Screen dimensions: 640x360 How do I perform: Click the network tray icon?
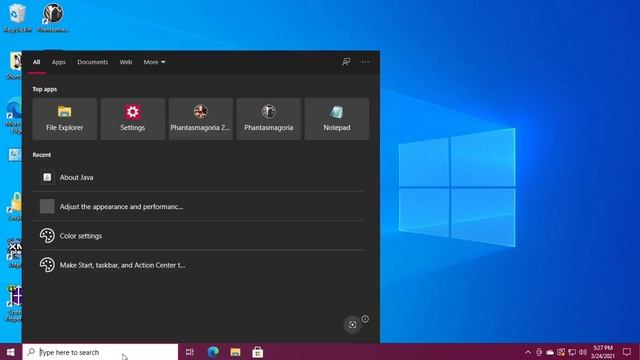(572, 352)
